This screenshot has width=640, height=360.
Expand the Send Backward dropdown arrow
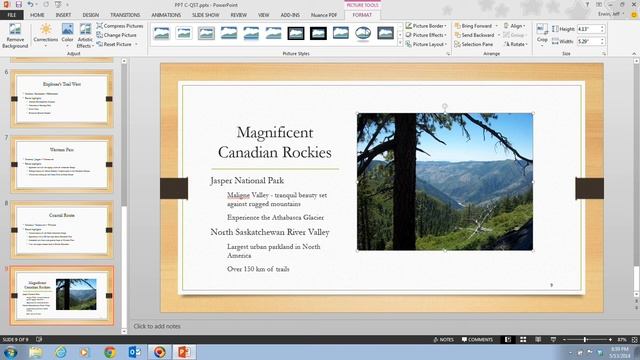click(499, 35)
